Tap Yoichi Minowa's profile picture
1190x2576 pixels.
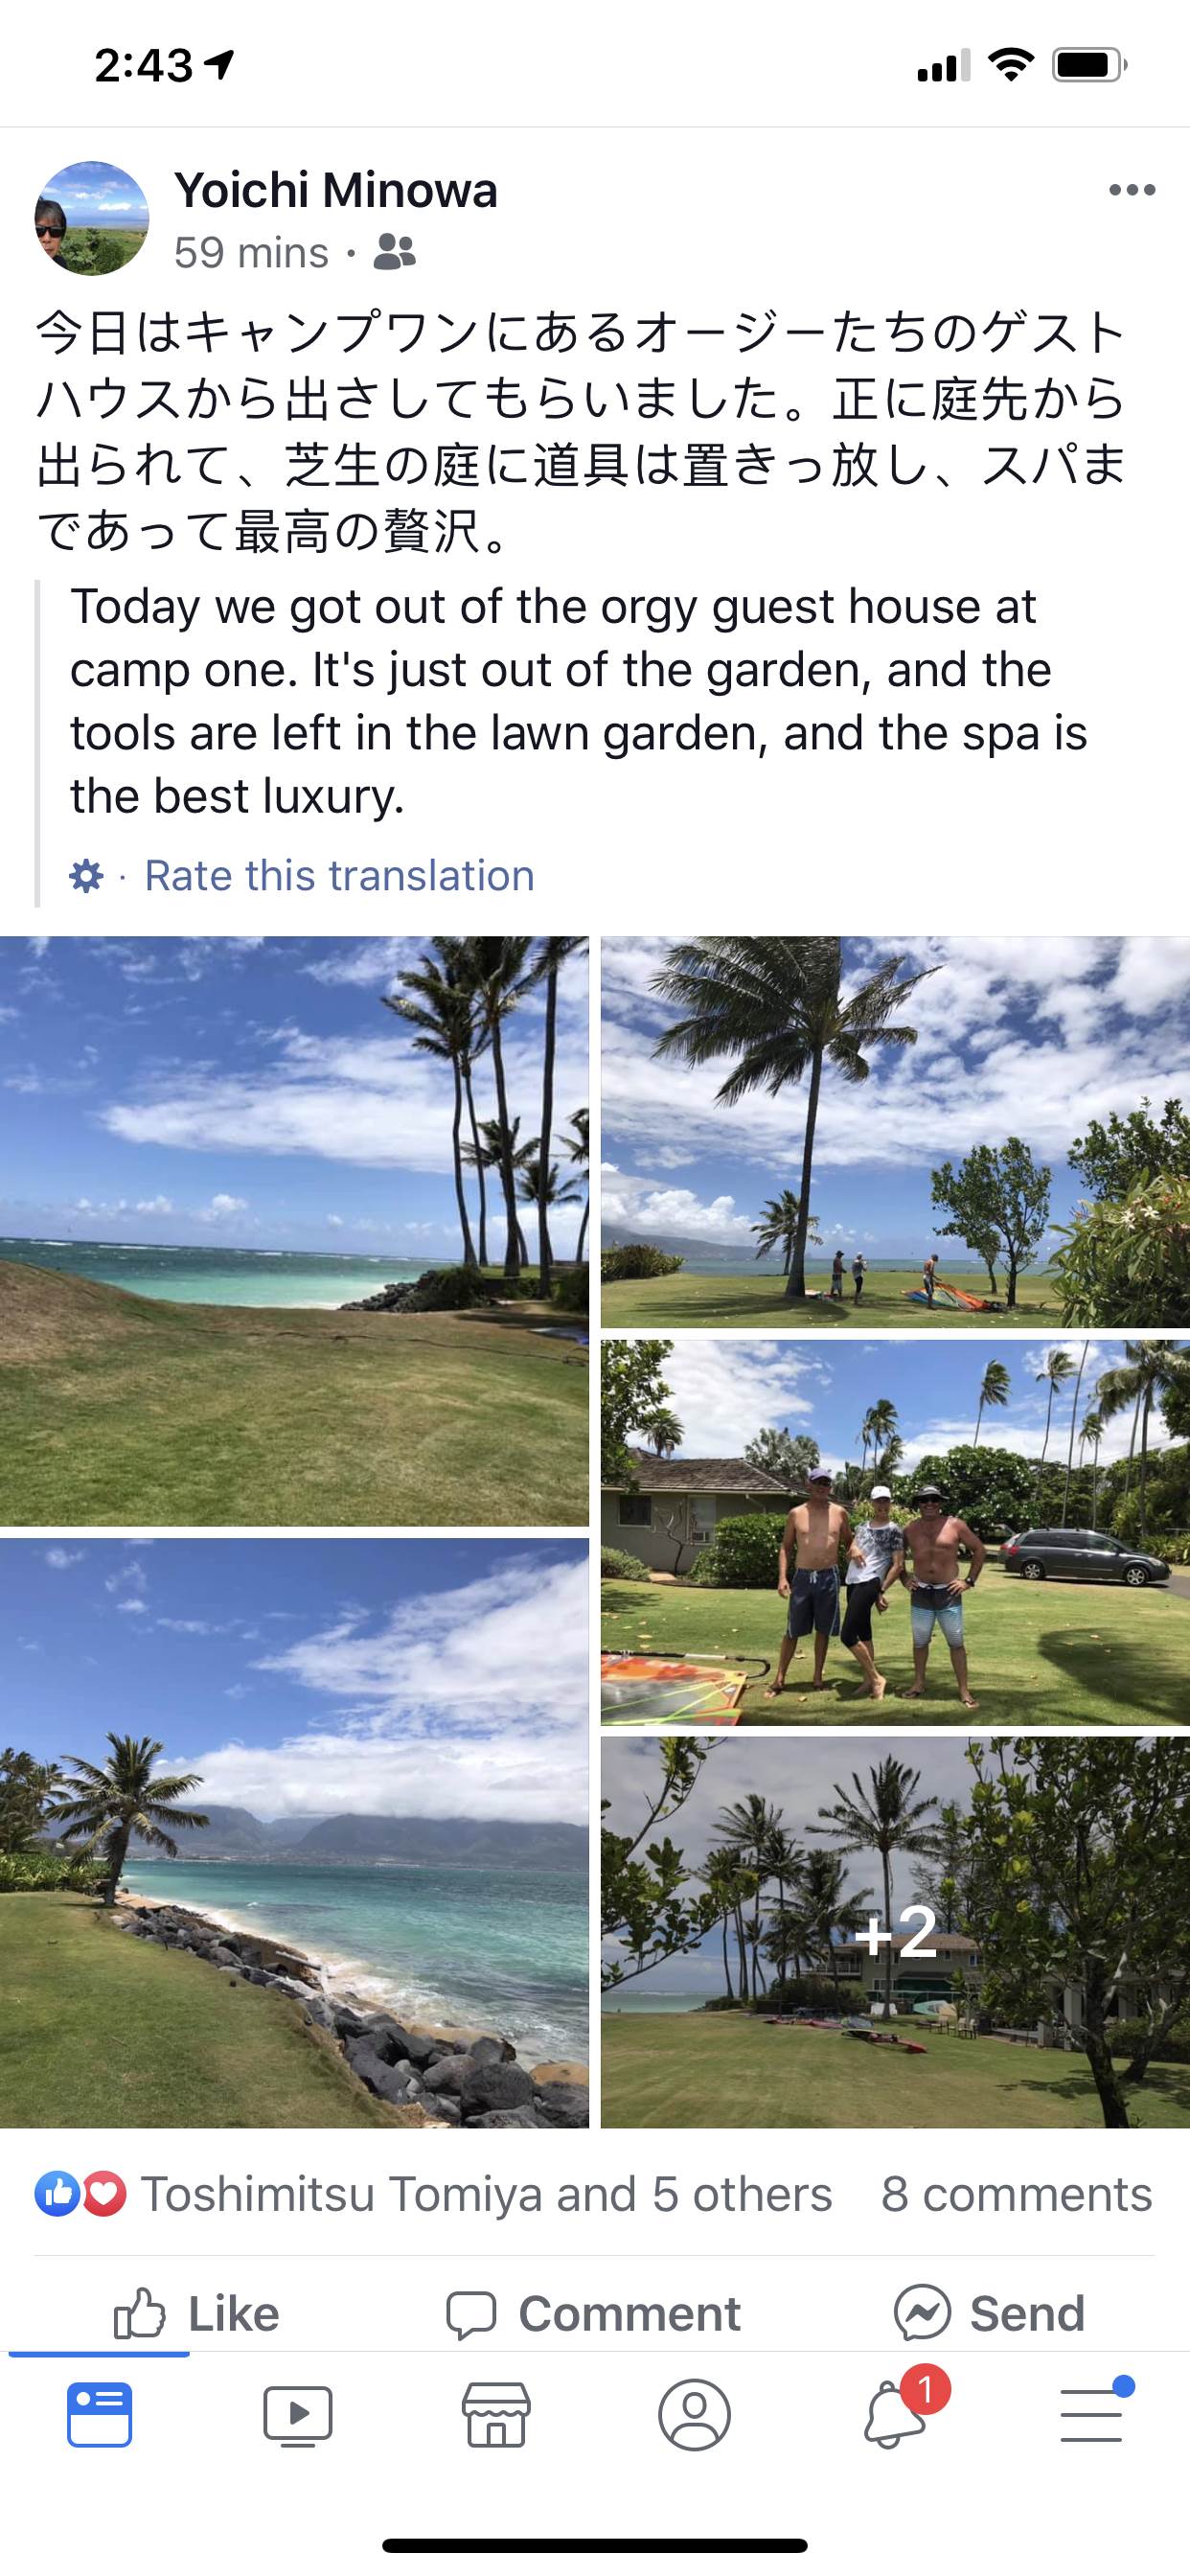[x=92, y=218]
